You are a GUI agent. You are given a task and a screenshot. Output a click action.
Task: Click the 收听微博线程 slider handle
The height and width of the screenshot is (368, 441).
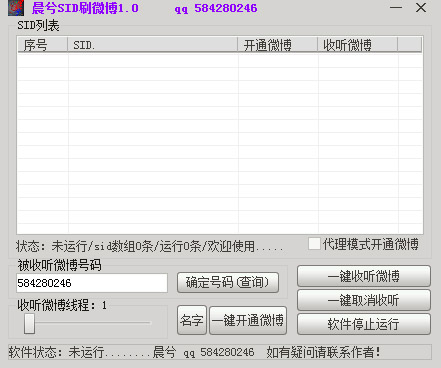[x=29, y=323]
